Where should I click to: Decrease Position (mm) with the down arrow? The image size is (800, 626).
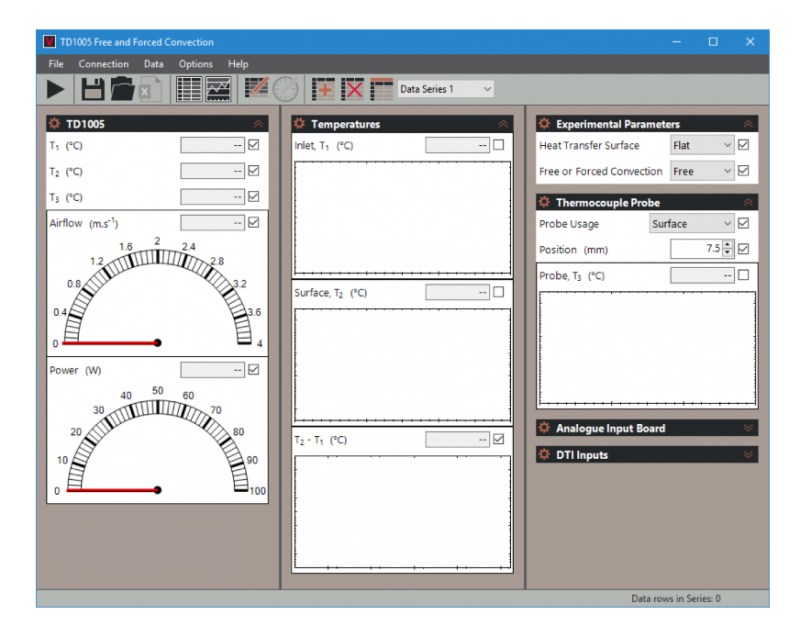(x=728, y=253)
